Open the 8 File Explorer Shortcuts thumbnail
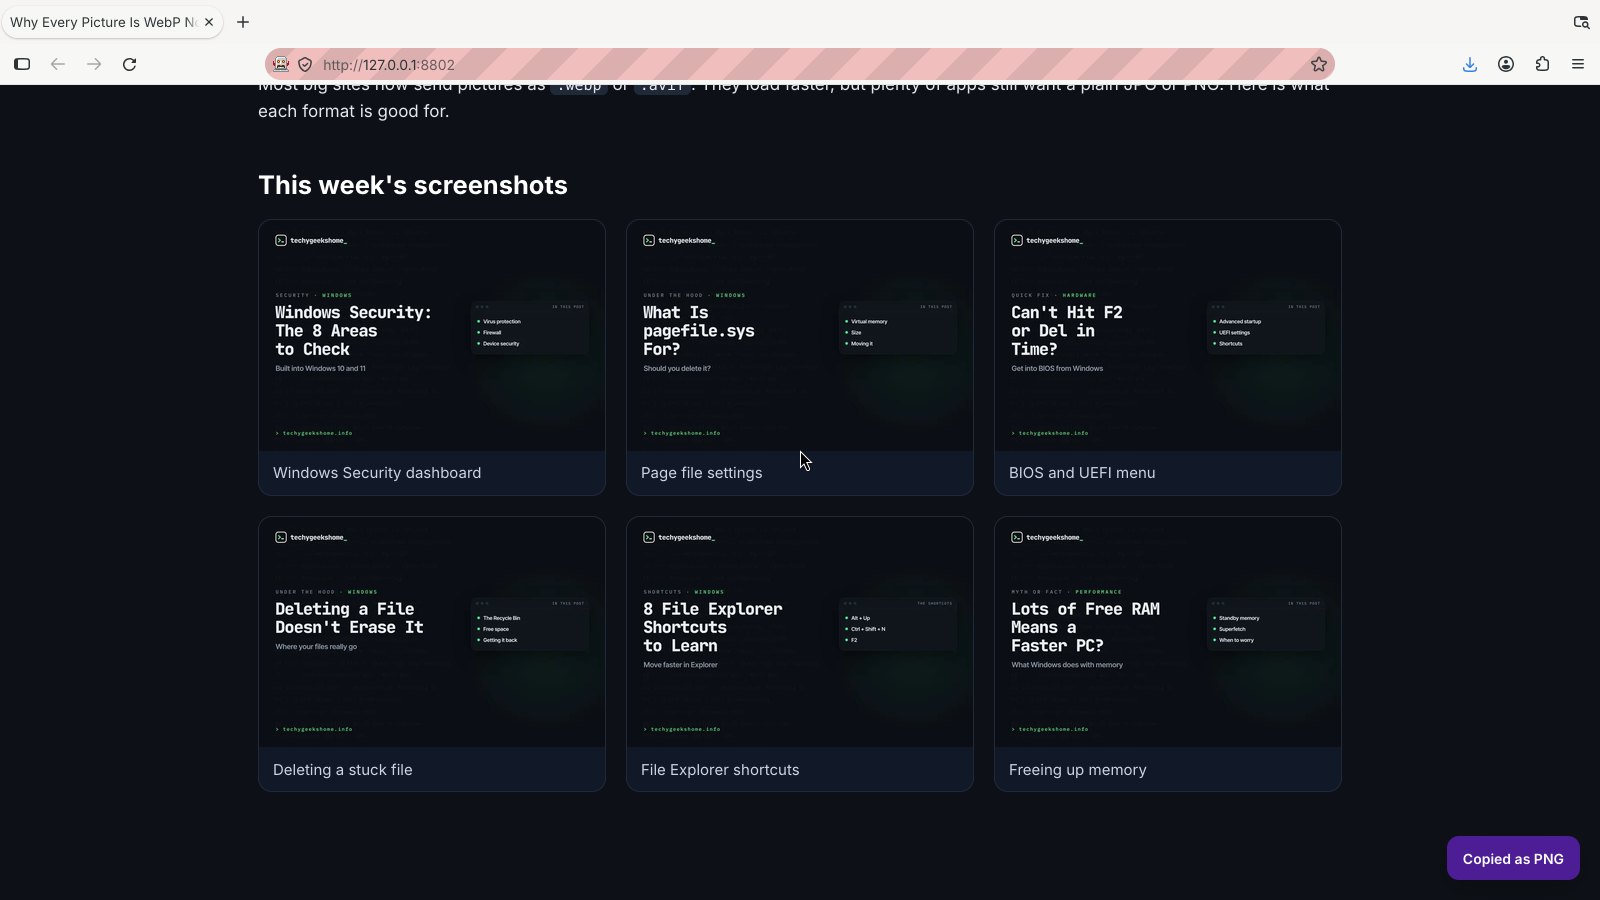This screenshot has height=900, width=1600. pyautogui.click(x=800, y=632)
